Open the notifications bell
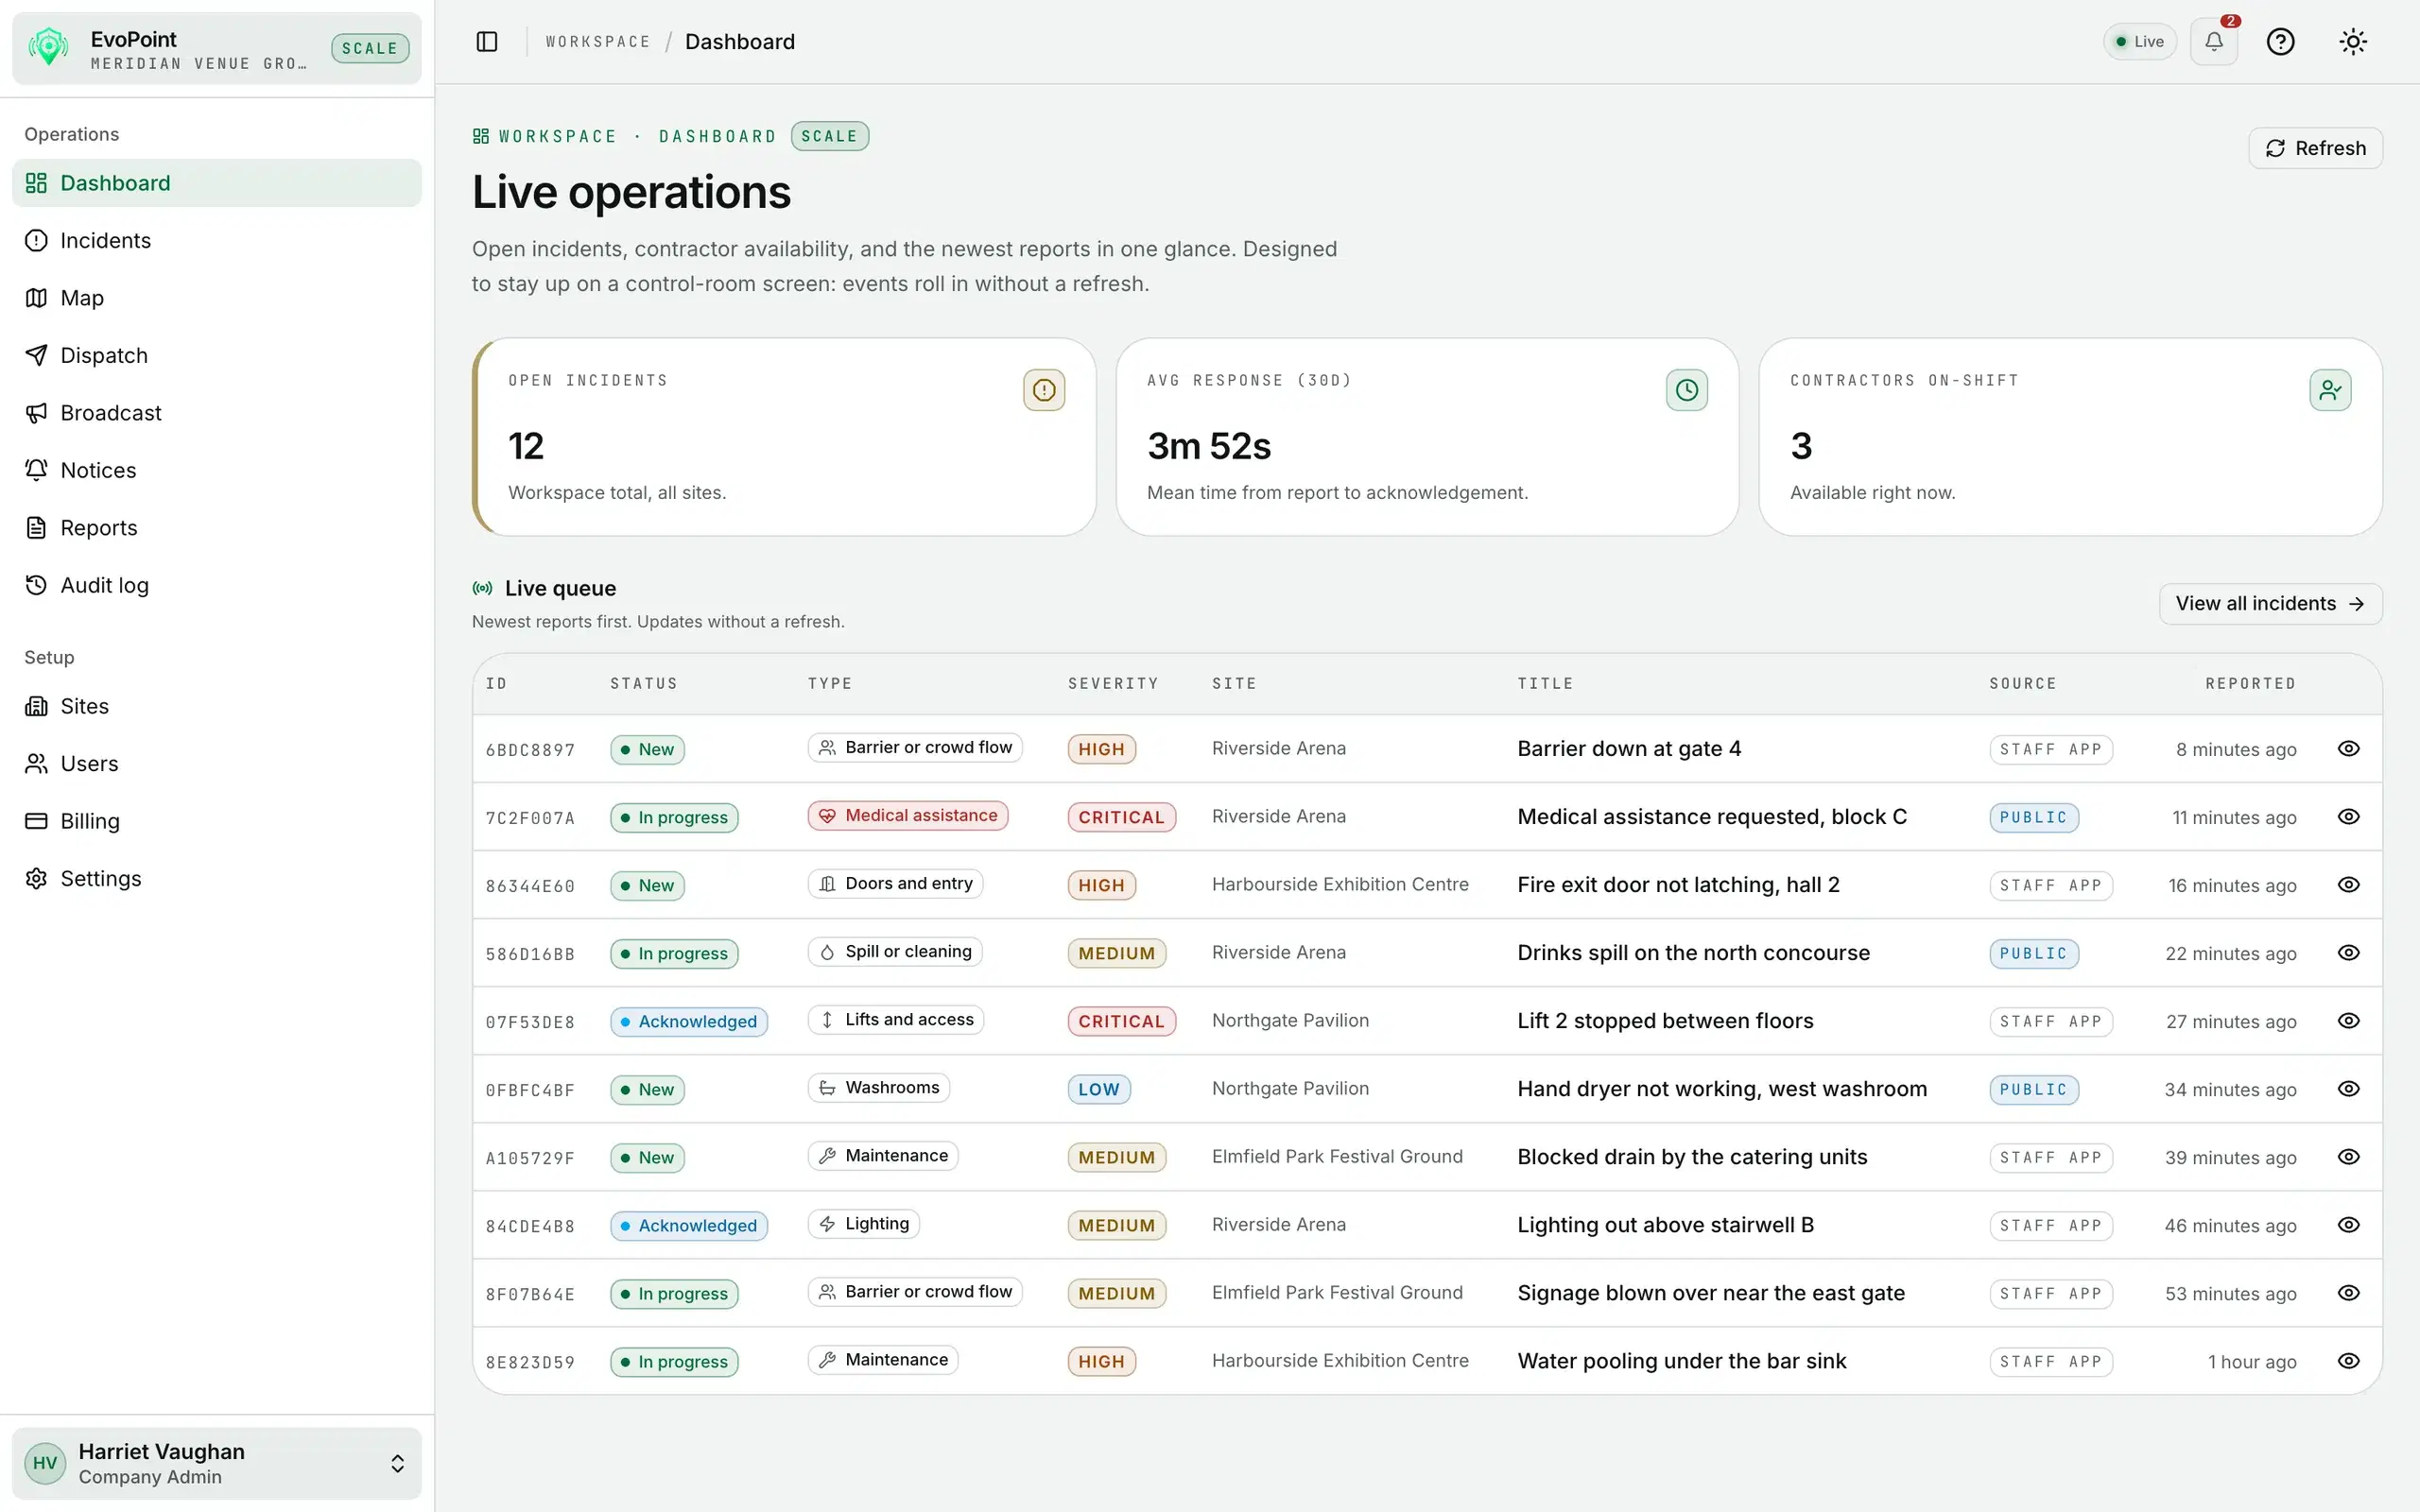 2214,42
